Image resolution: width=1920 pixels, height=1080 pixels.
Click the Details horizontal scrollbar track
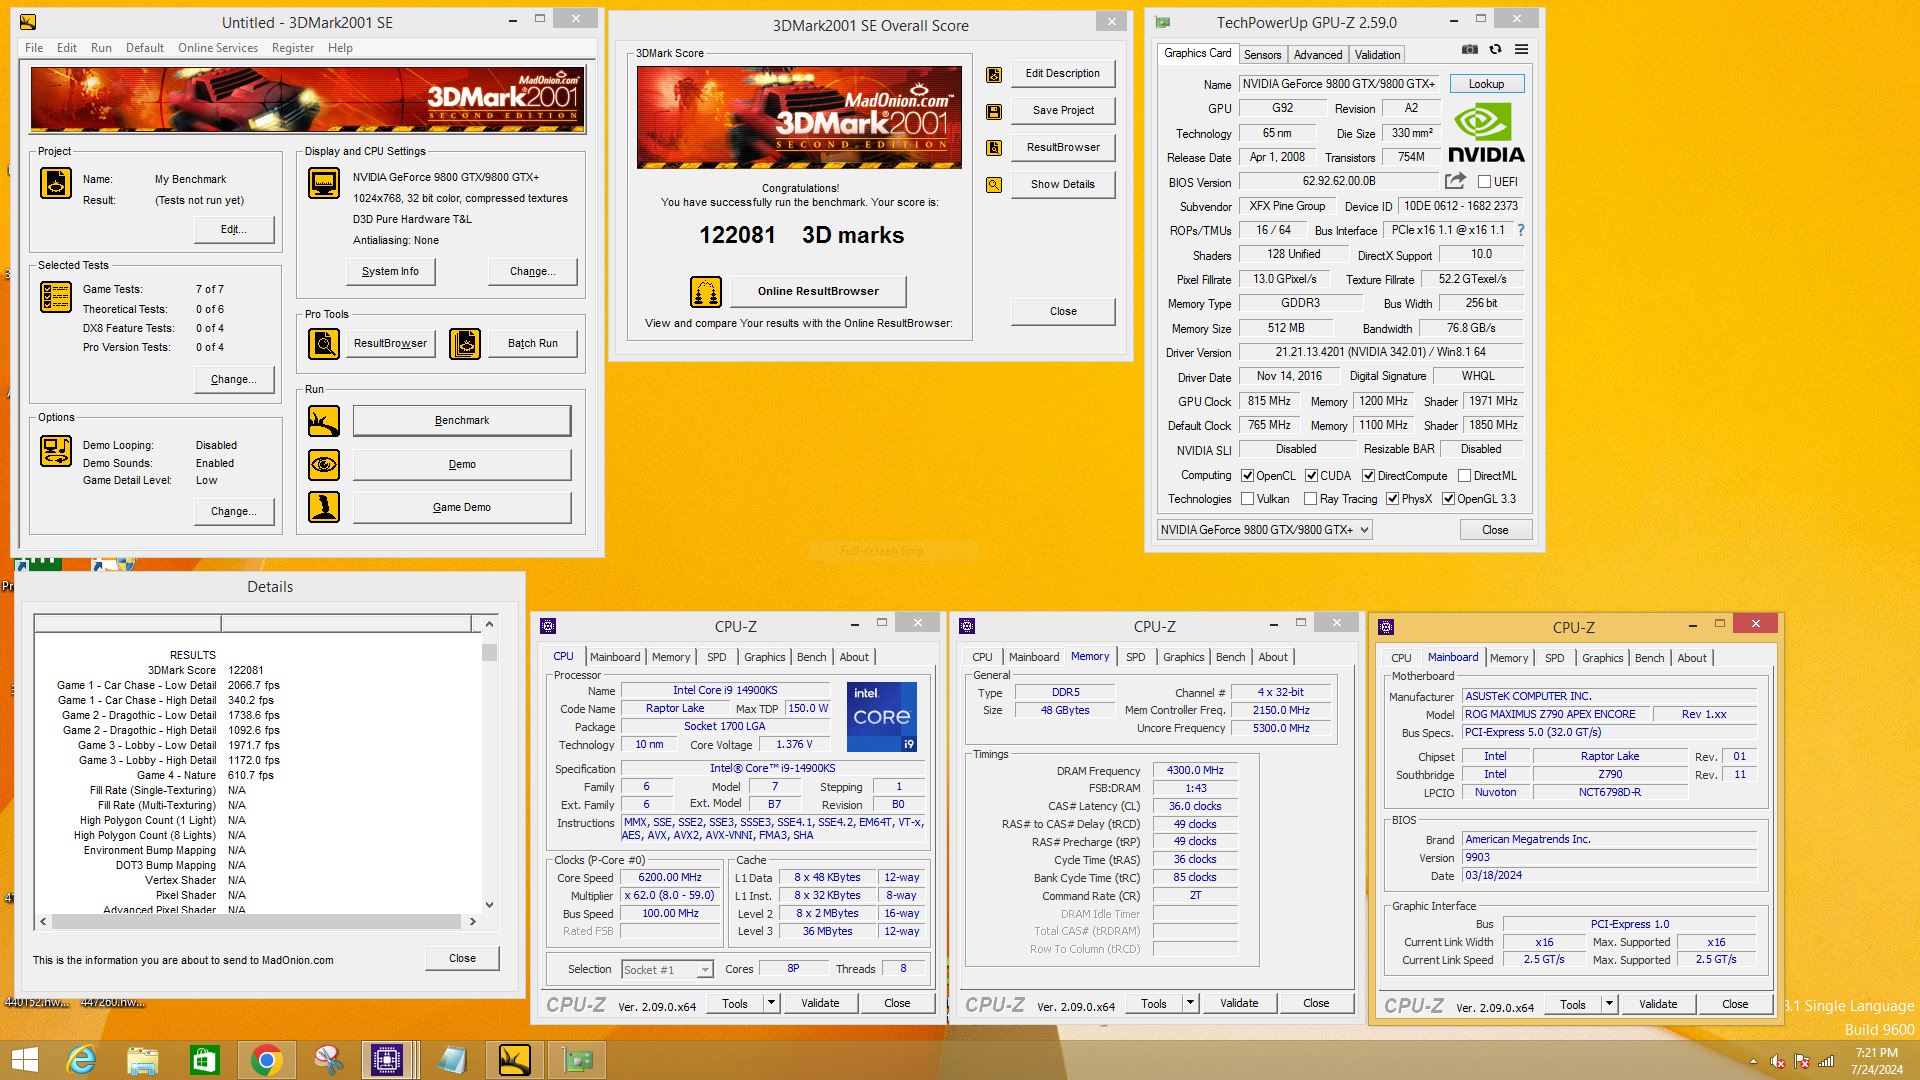pyautogui.click(x=257, y=921)
